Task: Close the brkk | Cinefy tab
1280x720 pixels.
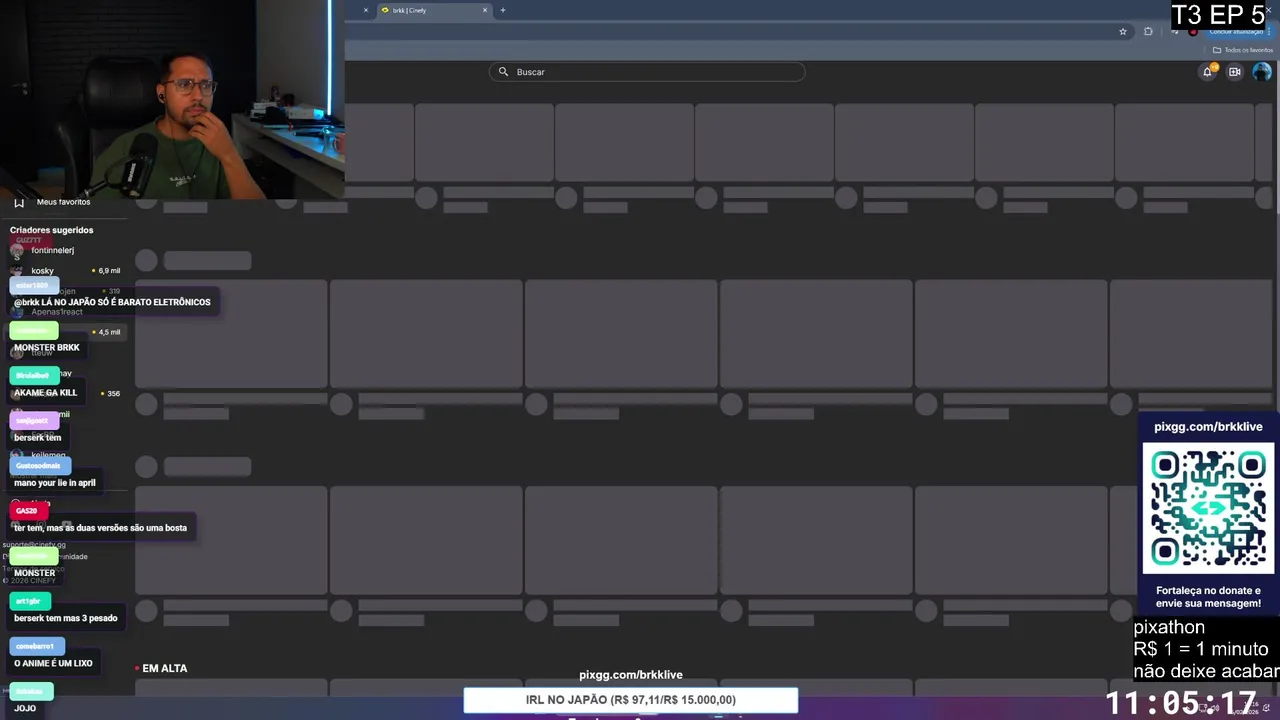Action: pos(485,10)
